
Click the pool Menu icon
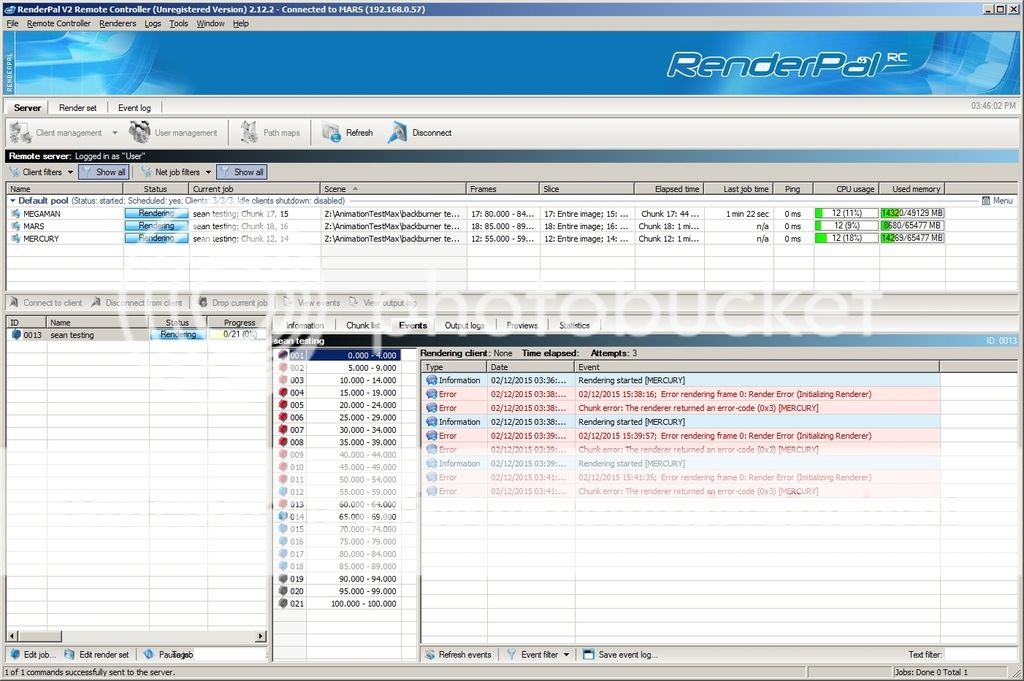pyautogui.click(x=986, y=200)
